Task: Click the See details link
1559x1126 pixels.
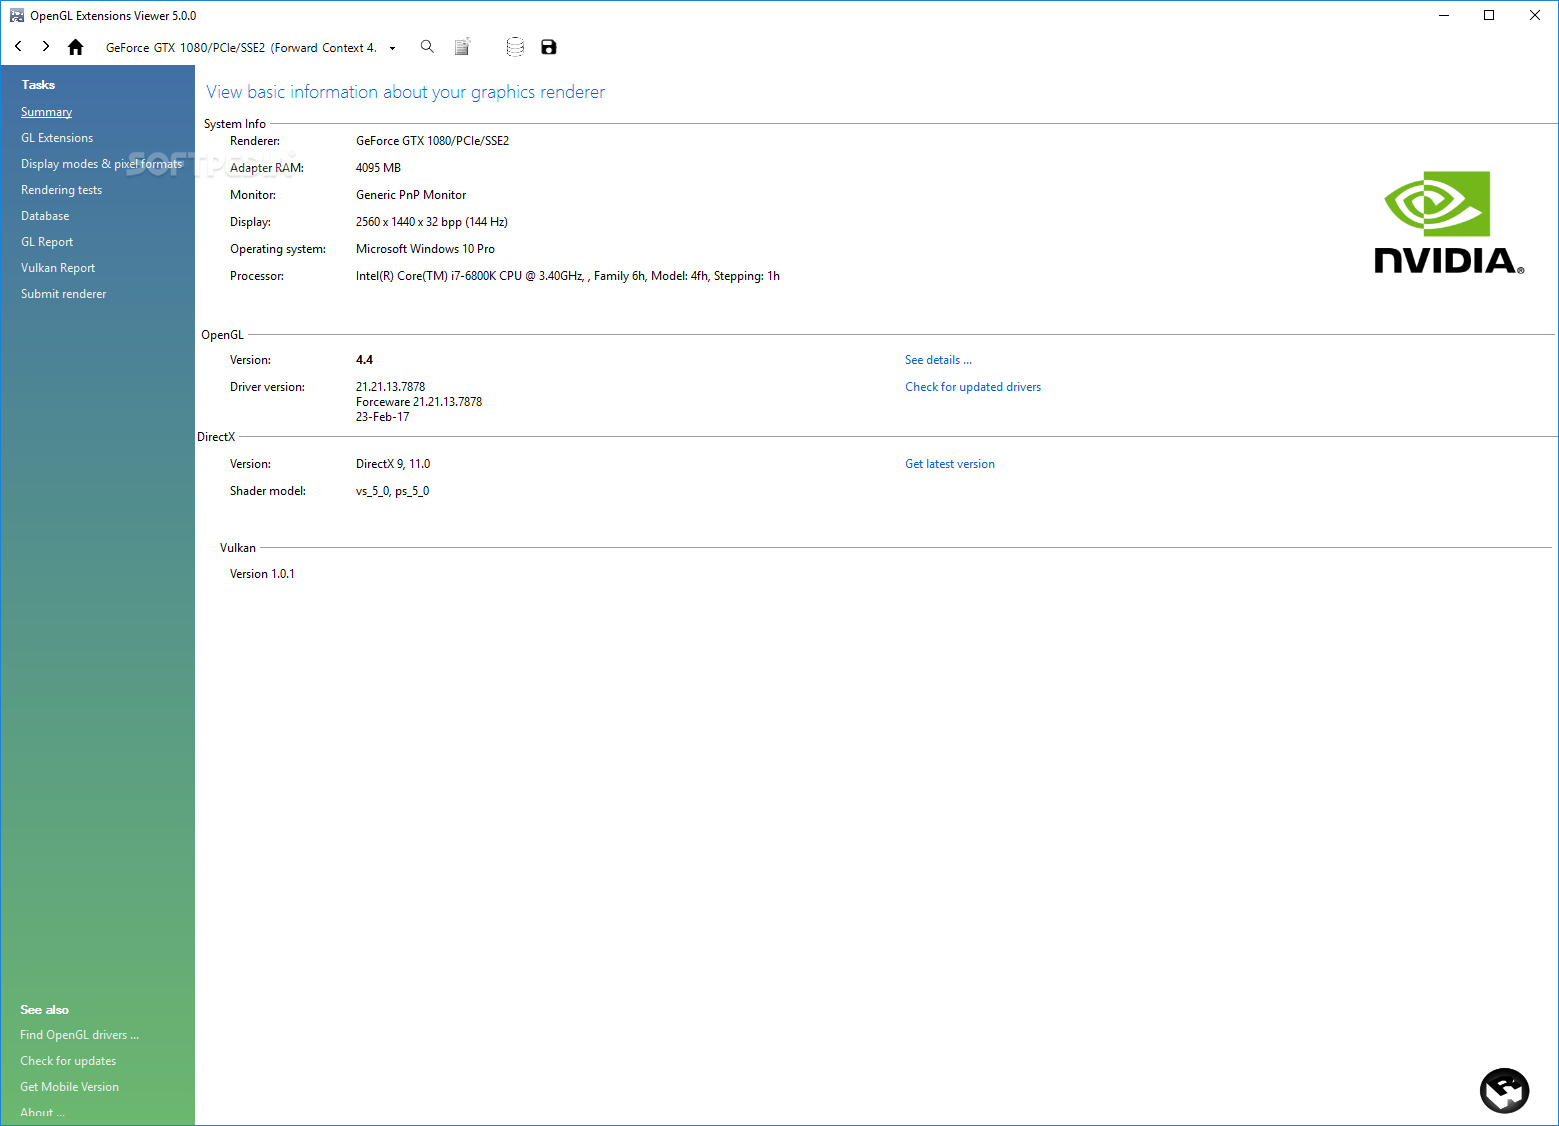Action: point(938,360)
